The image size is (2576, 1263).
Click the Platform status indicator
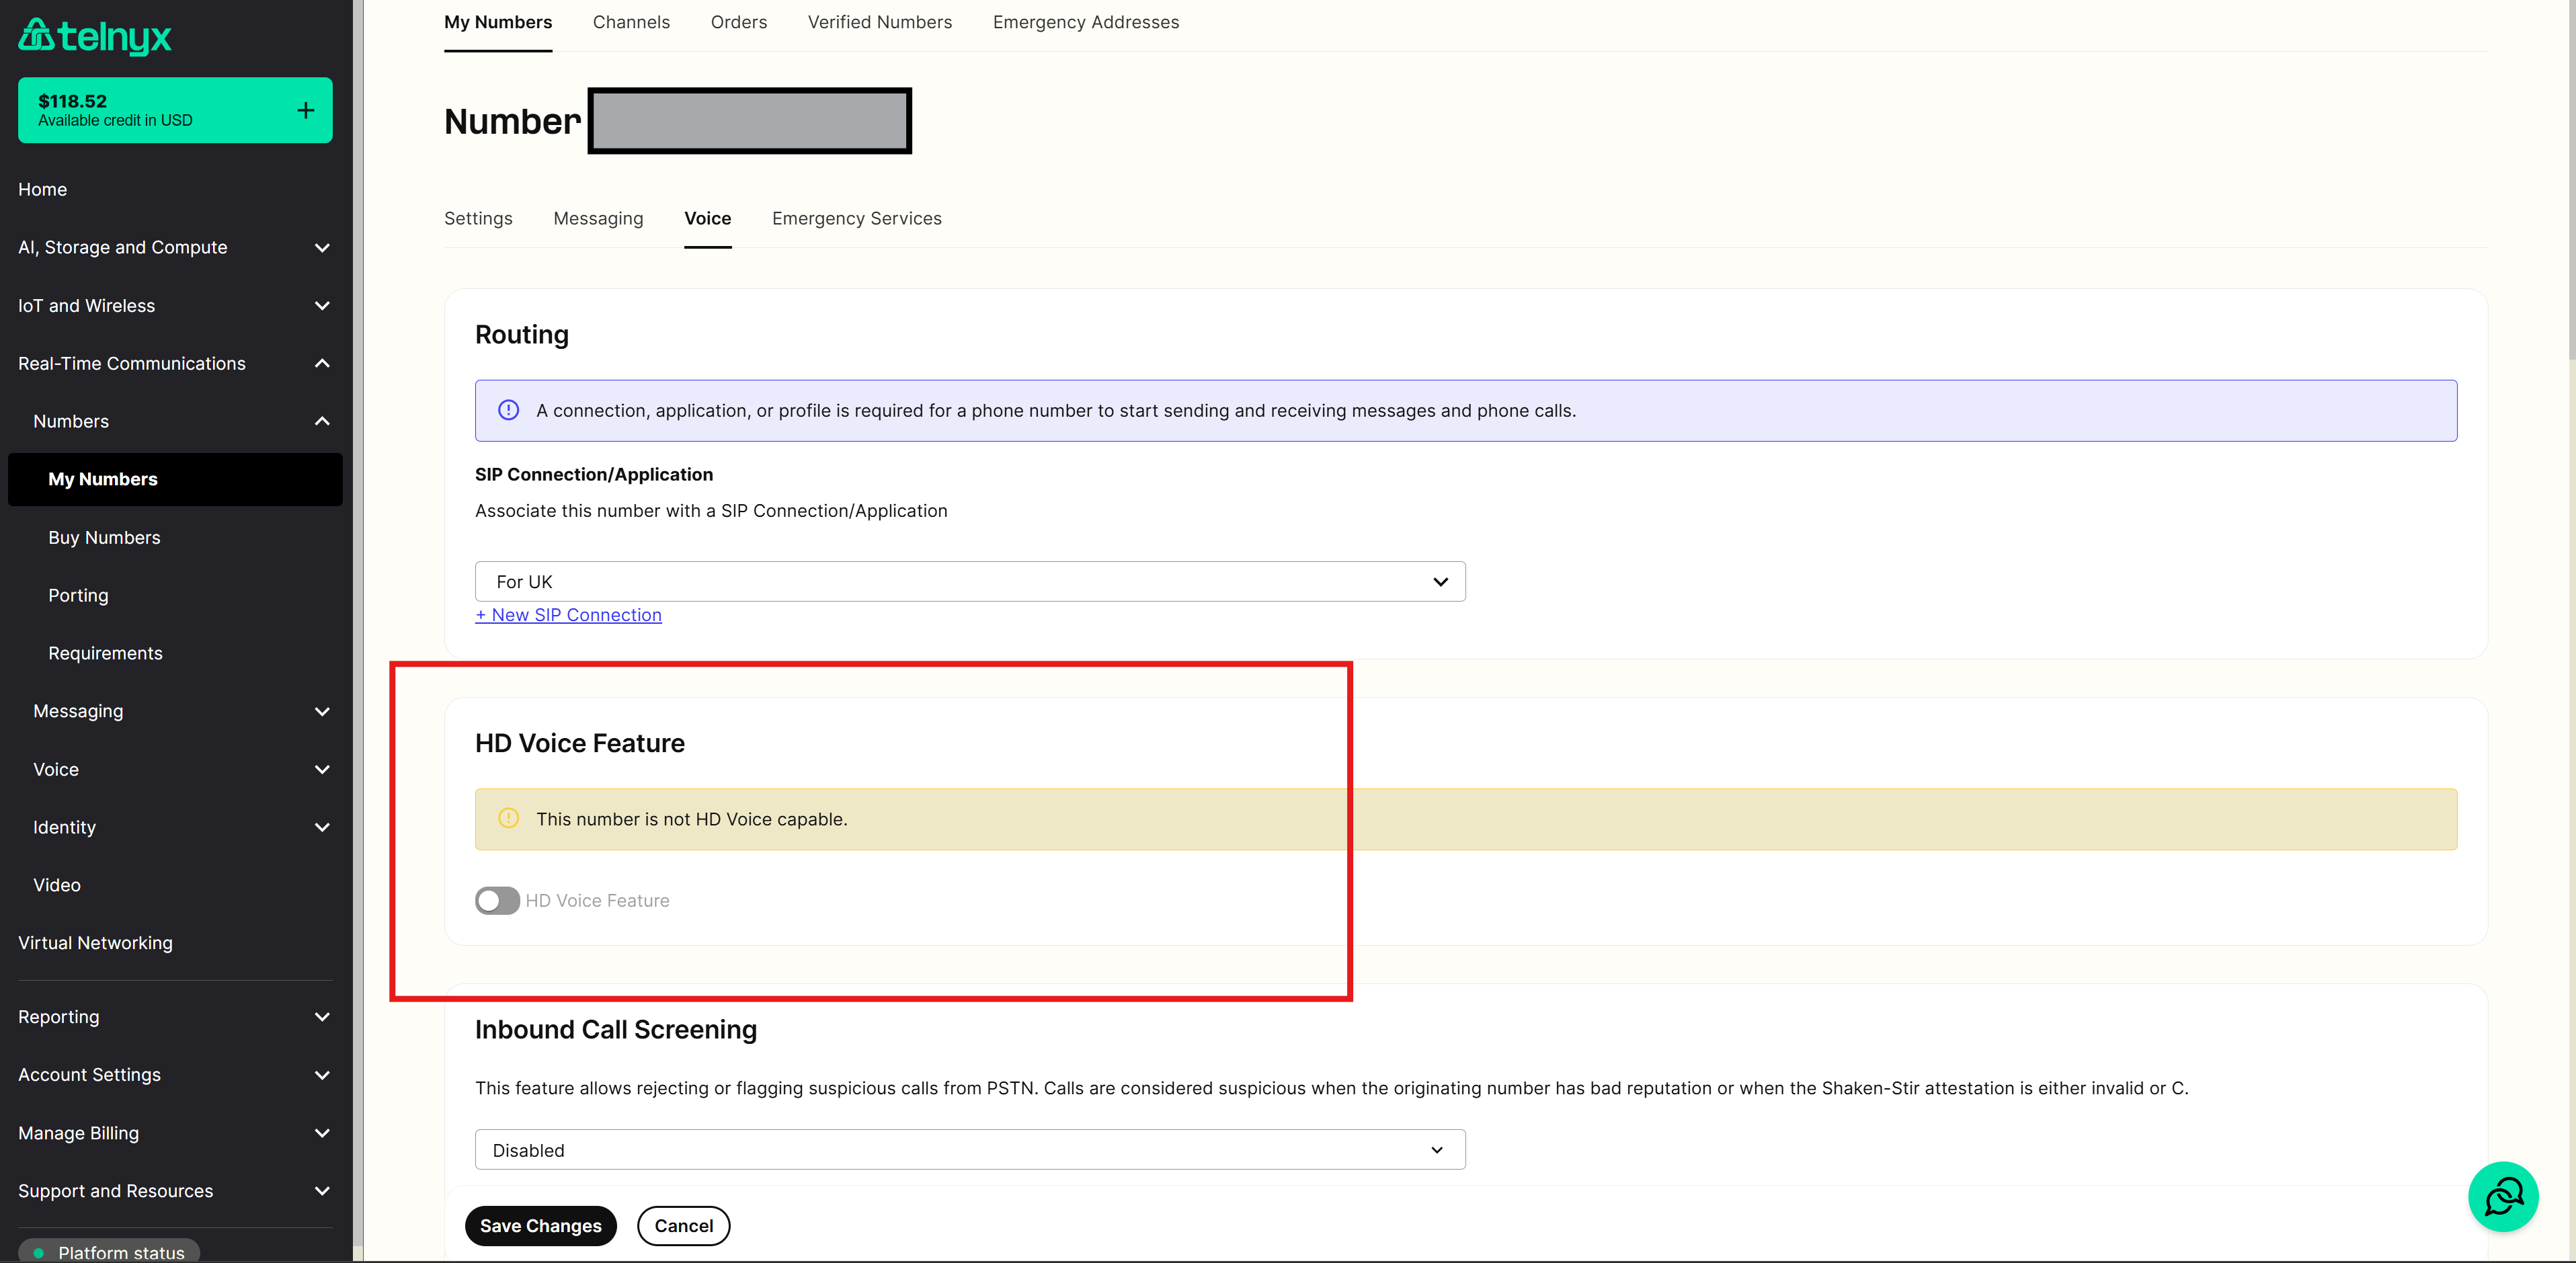coord(109,1251)
